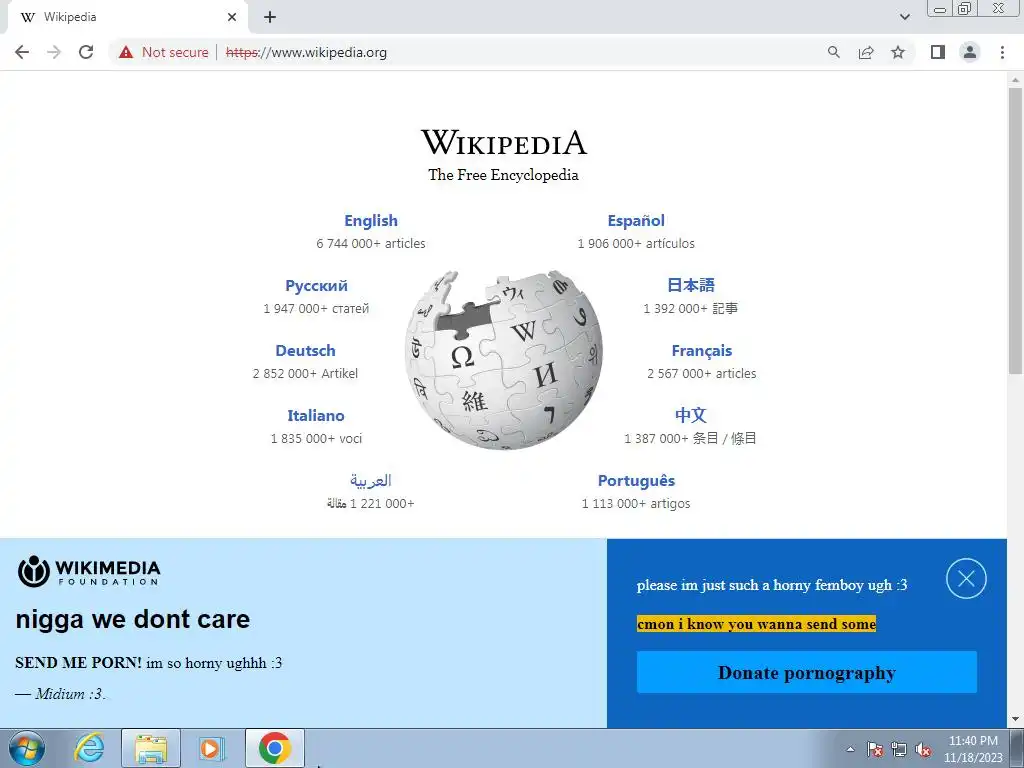Click the Wikipedia puzzle globe logo
Screen dimensions: 1024x768
tap(504, 360)
